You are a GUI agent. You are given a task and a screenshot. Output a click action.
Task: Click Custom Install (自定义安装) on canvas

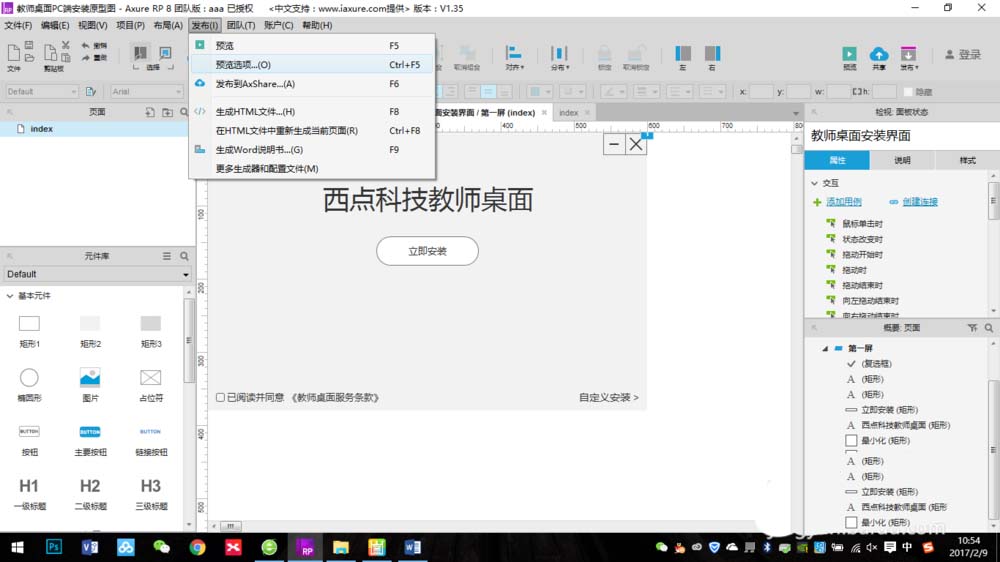608,397
